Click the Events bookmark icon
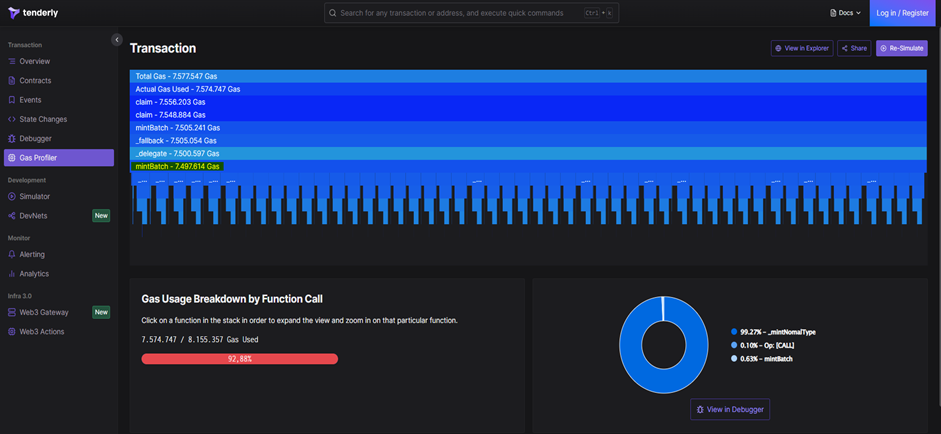The image size is (941, 434). click(x=12, y=100)
